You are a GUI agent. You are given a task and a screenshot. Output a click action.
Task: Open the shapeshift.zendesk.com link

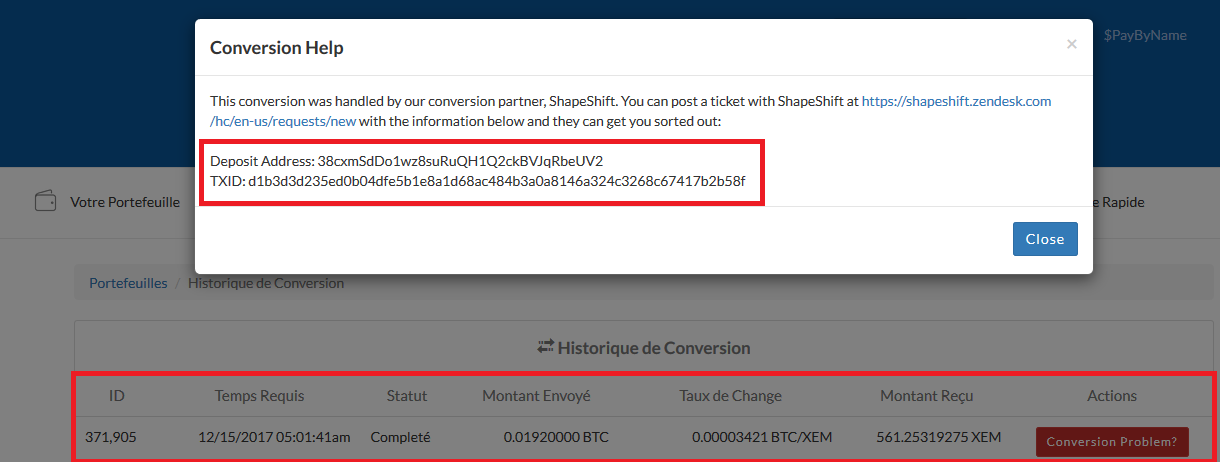point(956,101)
